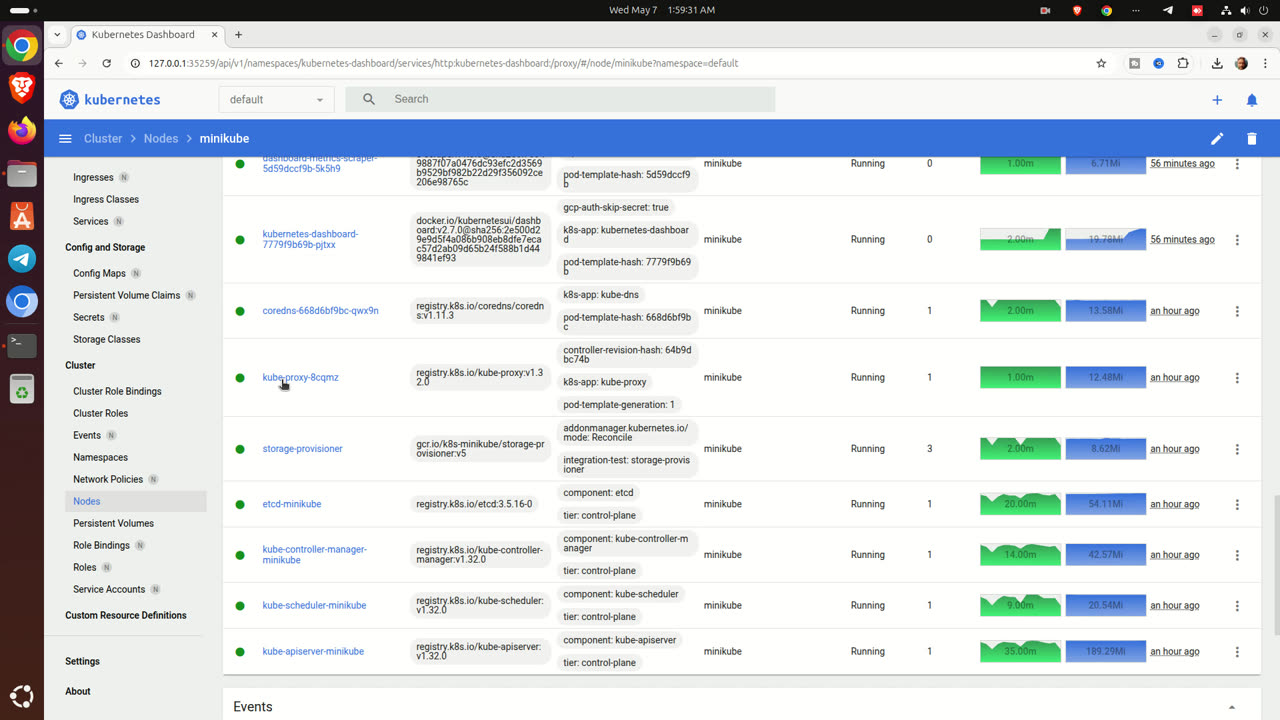The height and width of the screenshot is (720, 1280).
Task: Open a new browser tab
Action: tap(238, 34)
